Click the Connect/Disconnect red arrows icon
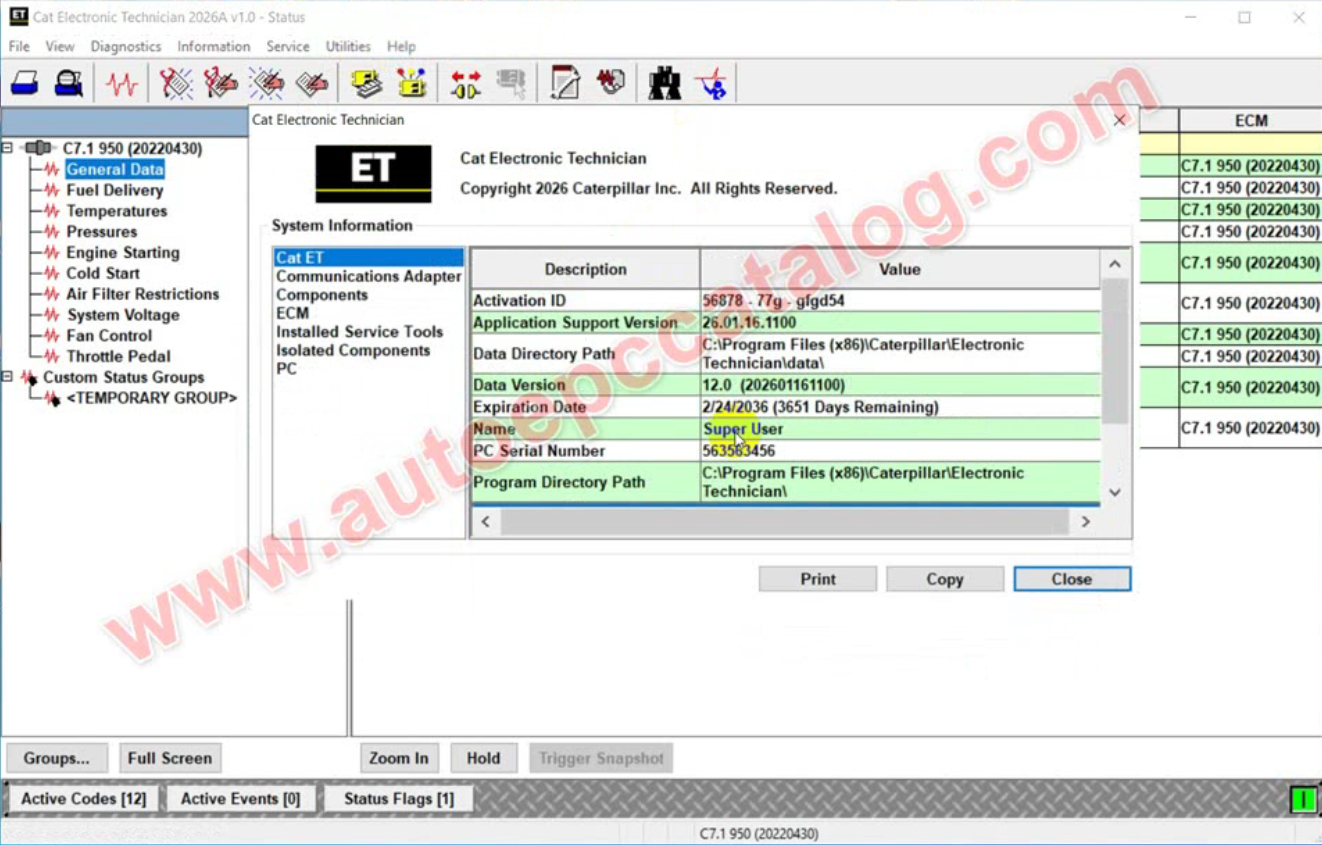This screenshot has width=1322, height=845. pos(465,84)
